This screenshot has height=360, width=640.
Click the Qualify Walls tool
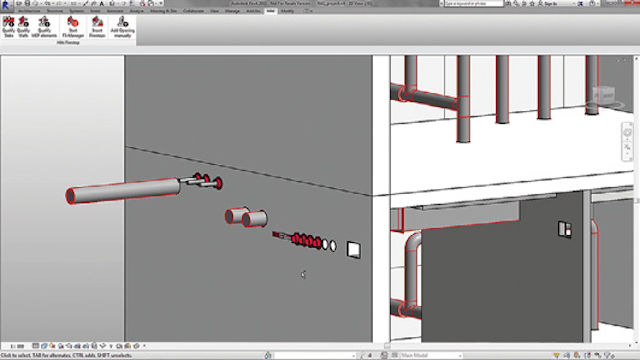23,27
